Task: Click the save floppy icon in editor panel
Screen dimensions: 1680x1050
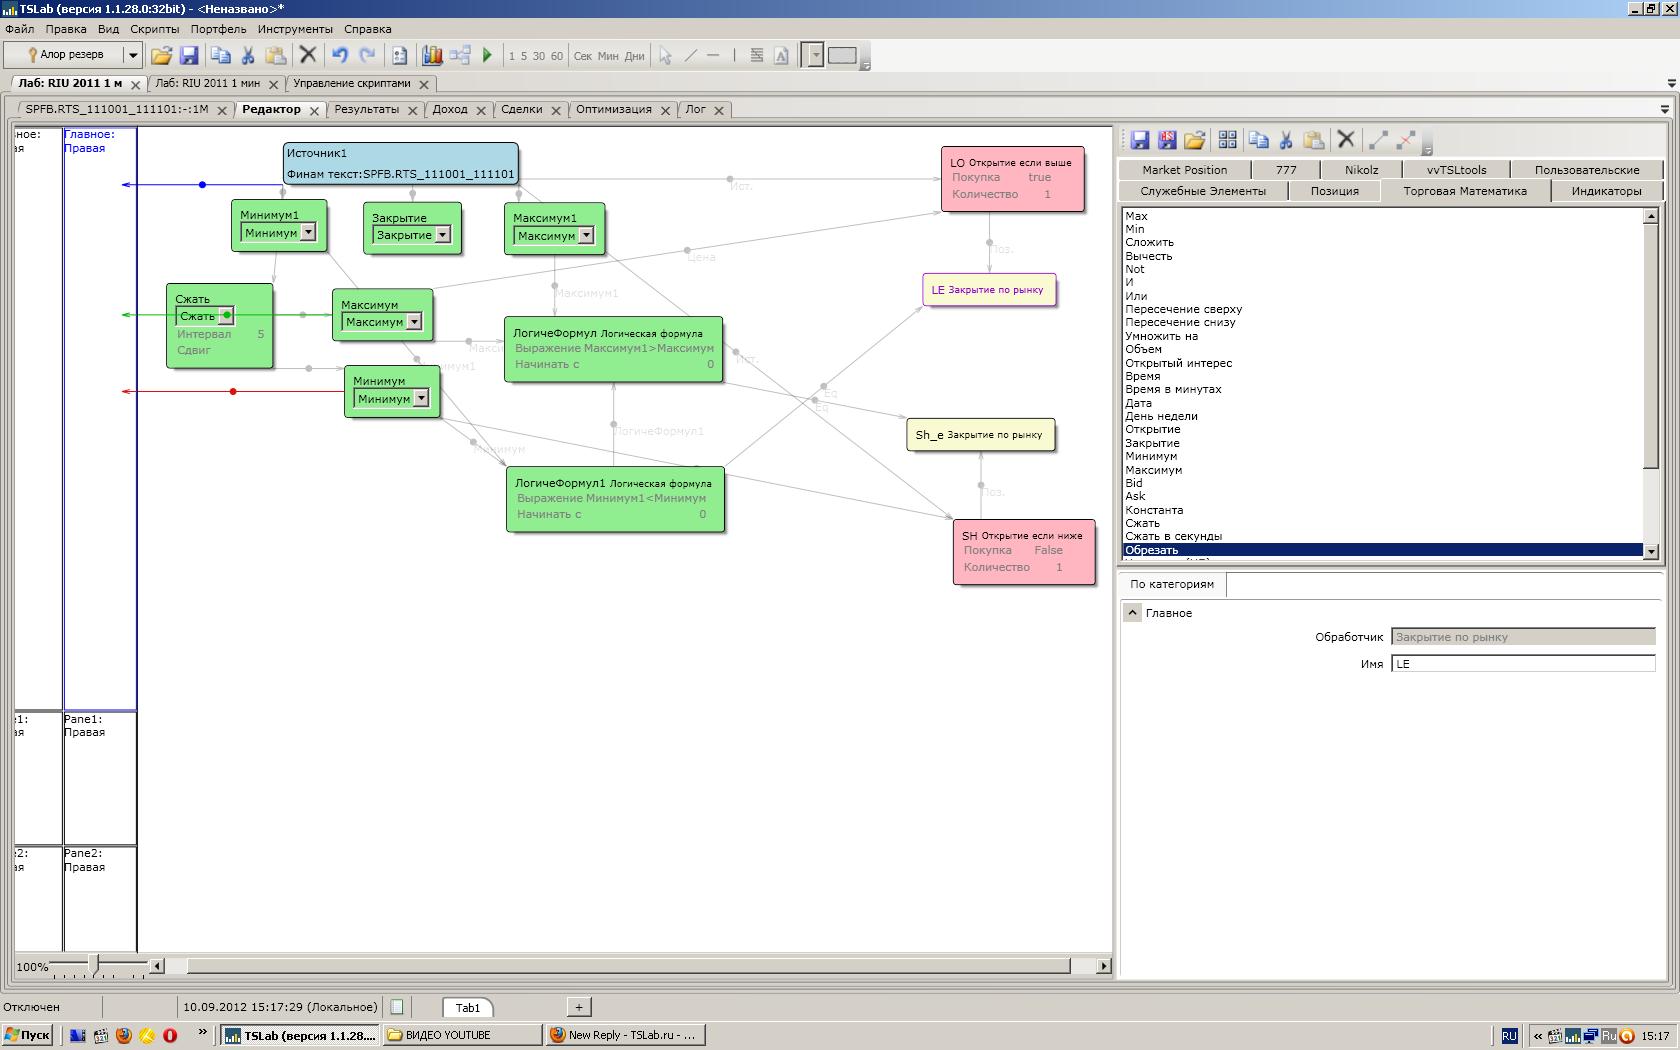Action: pyautogui.click(x=1140, y=141)
